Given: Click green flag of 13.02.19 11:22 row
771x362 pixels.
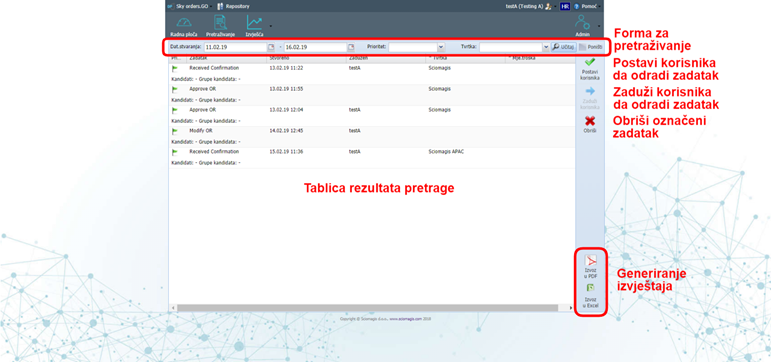Looking at the screenshot, I should [175, 68].
